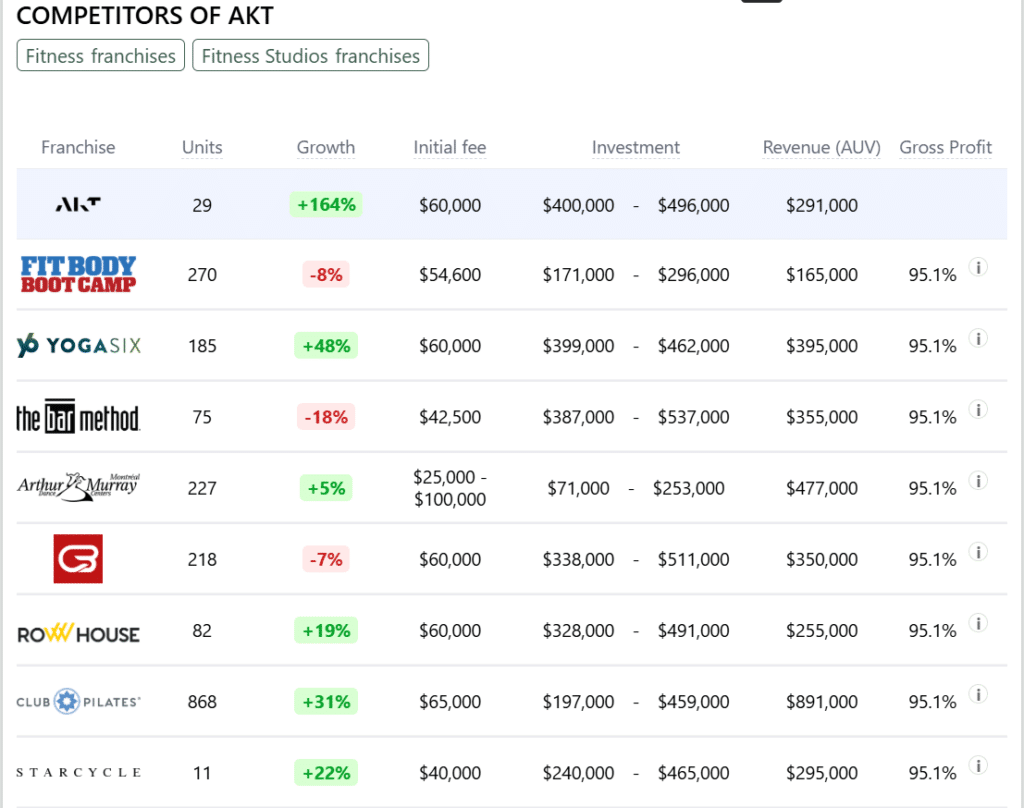Open the red CycleBar logo
Image resolution: width=1024 pixels, height=808 pixels.
click(78, 558)
